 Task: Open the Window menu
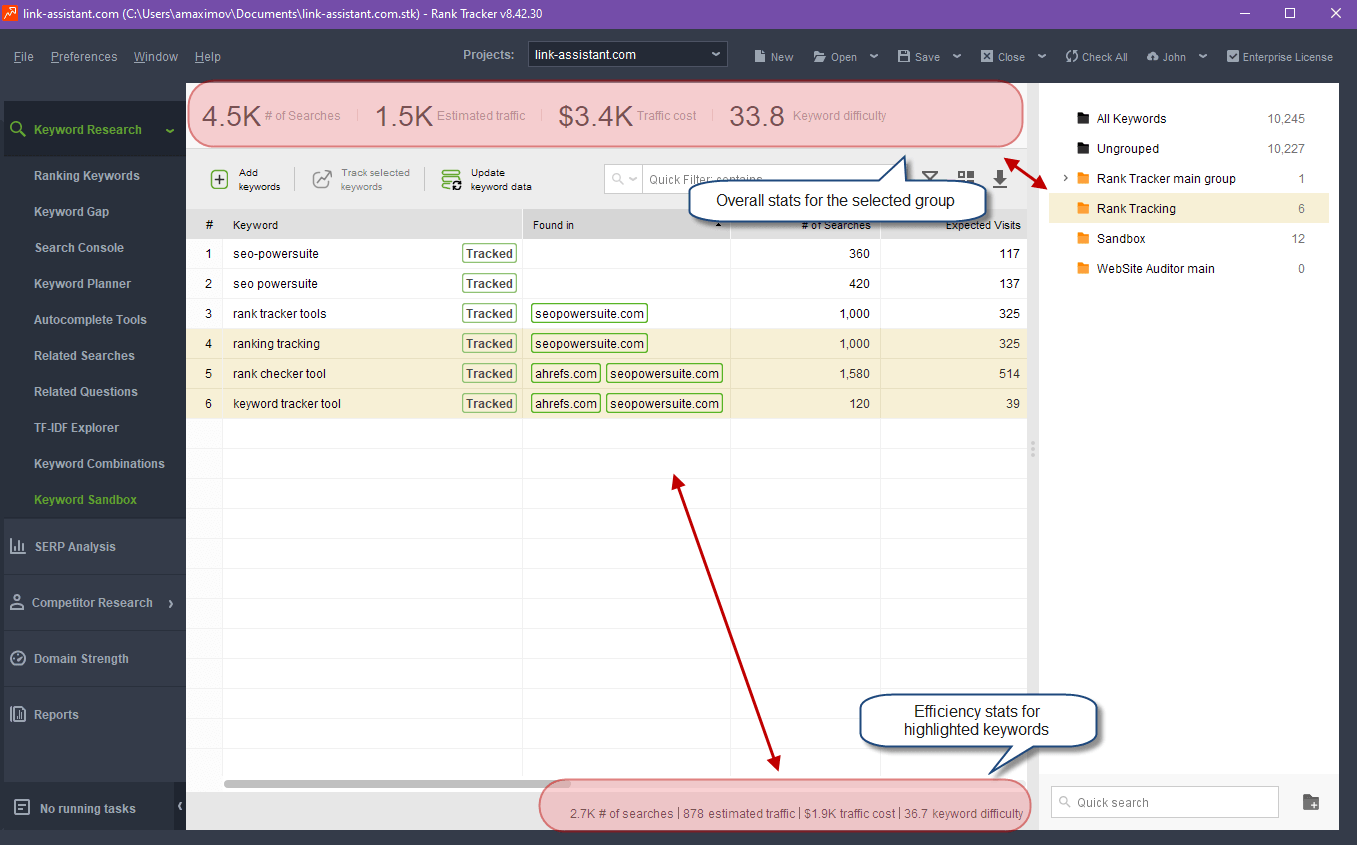(x=156, y=57)
